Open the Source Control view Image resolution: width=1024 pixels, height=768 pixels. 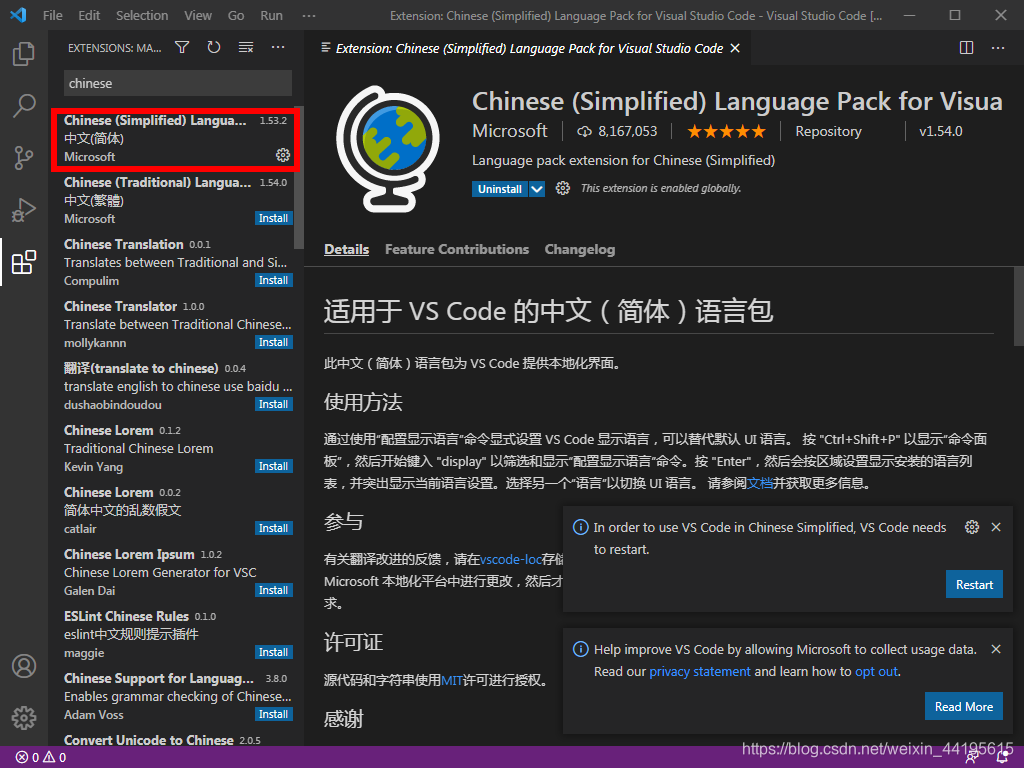24,158
